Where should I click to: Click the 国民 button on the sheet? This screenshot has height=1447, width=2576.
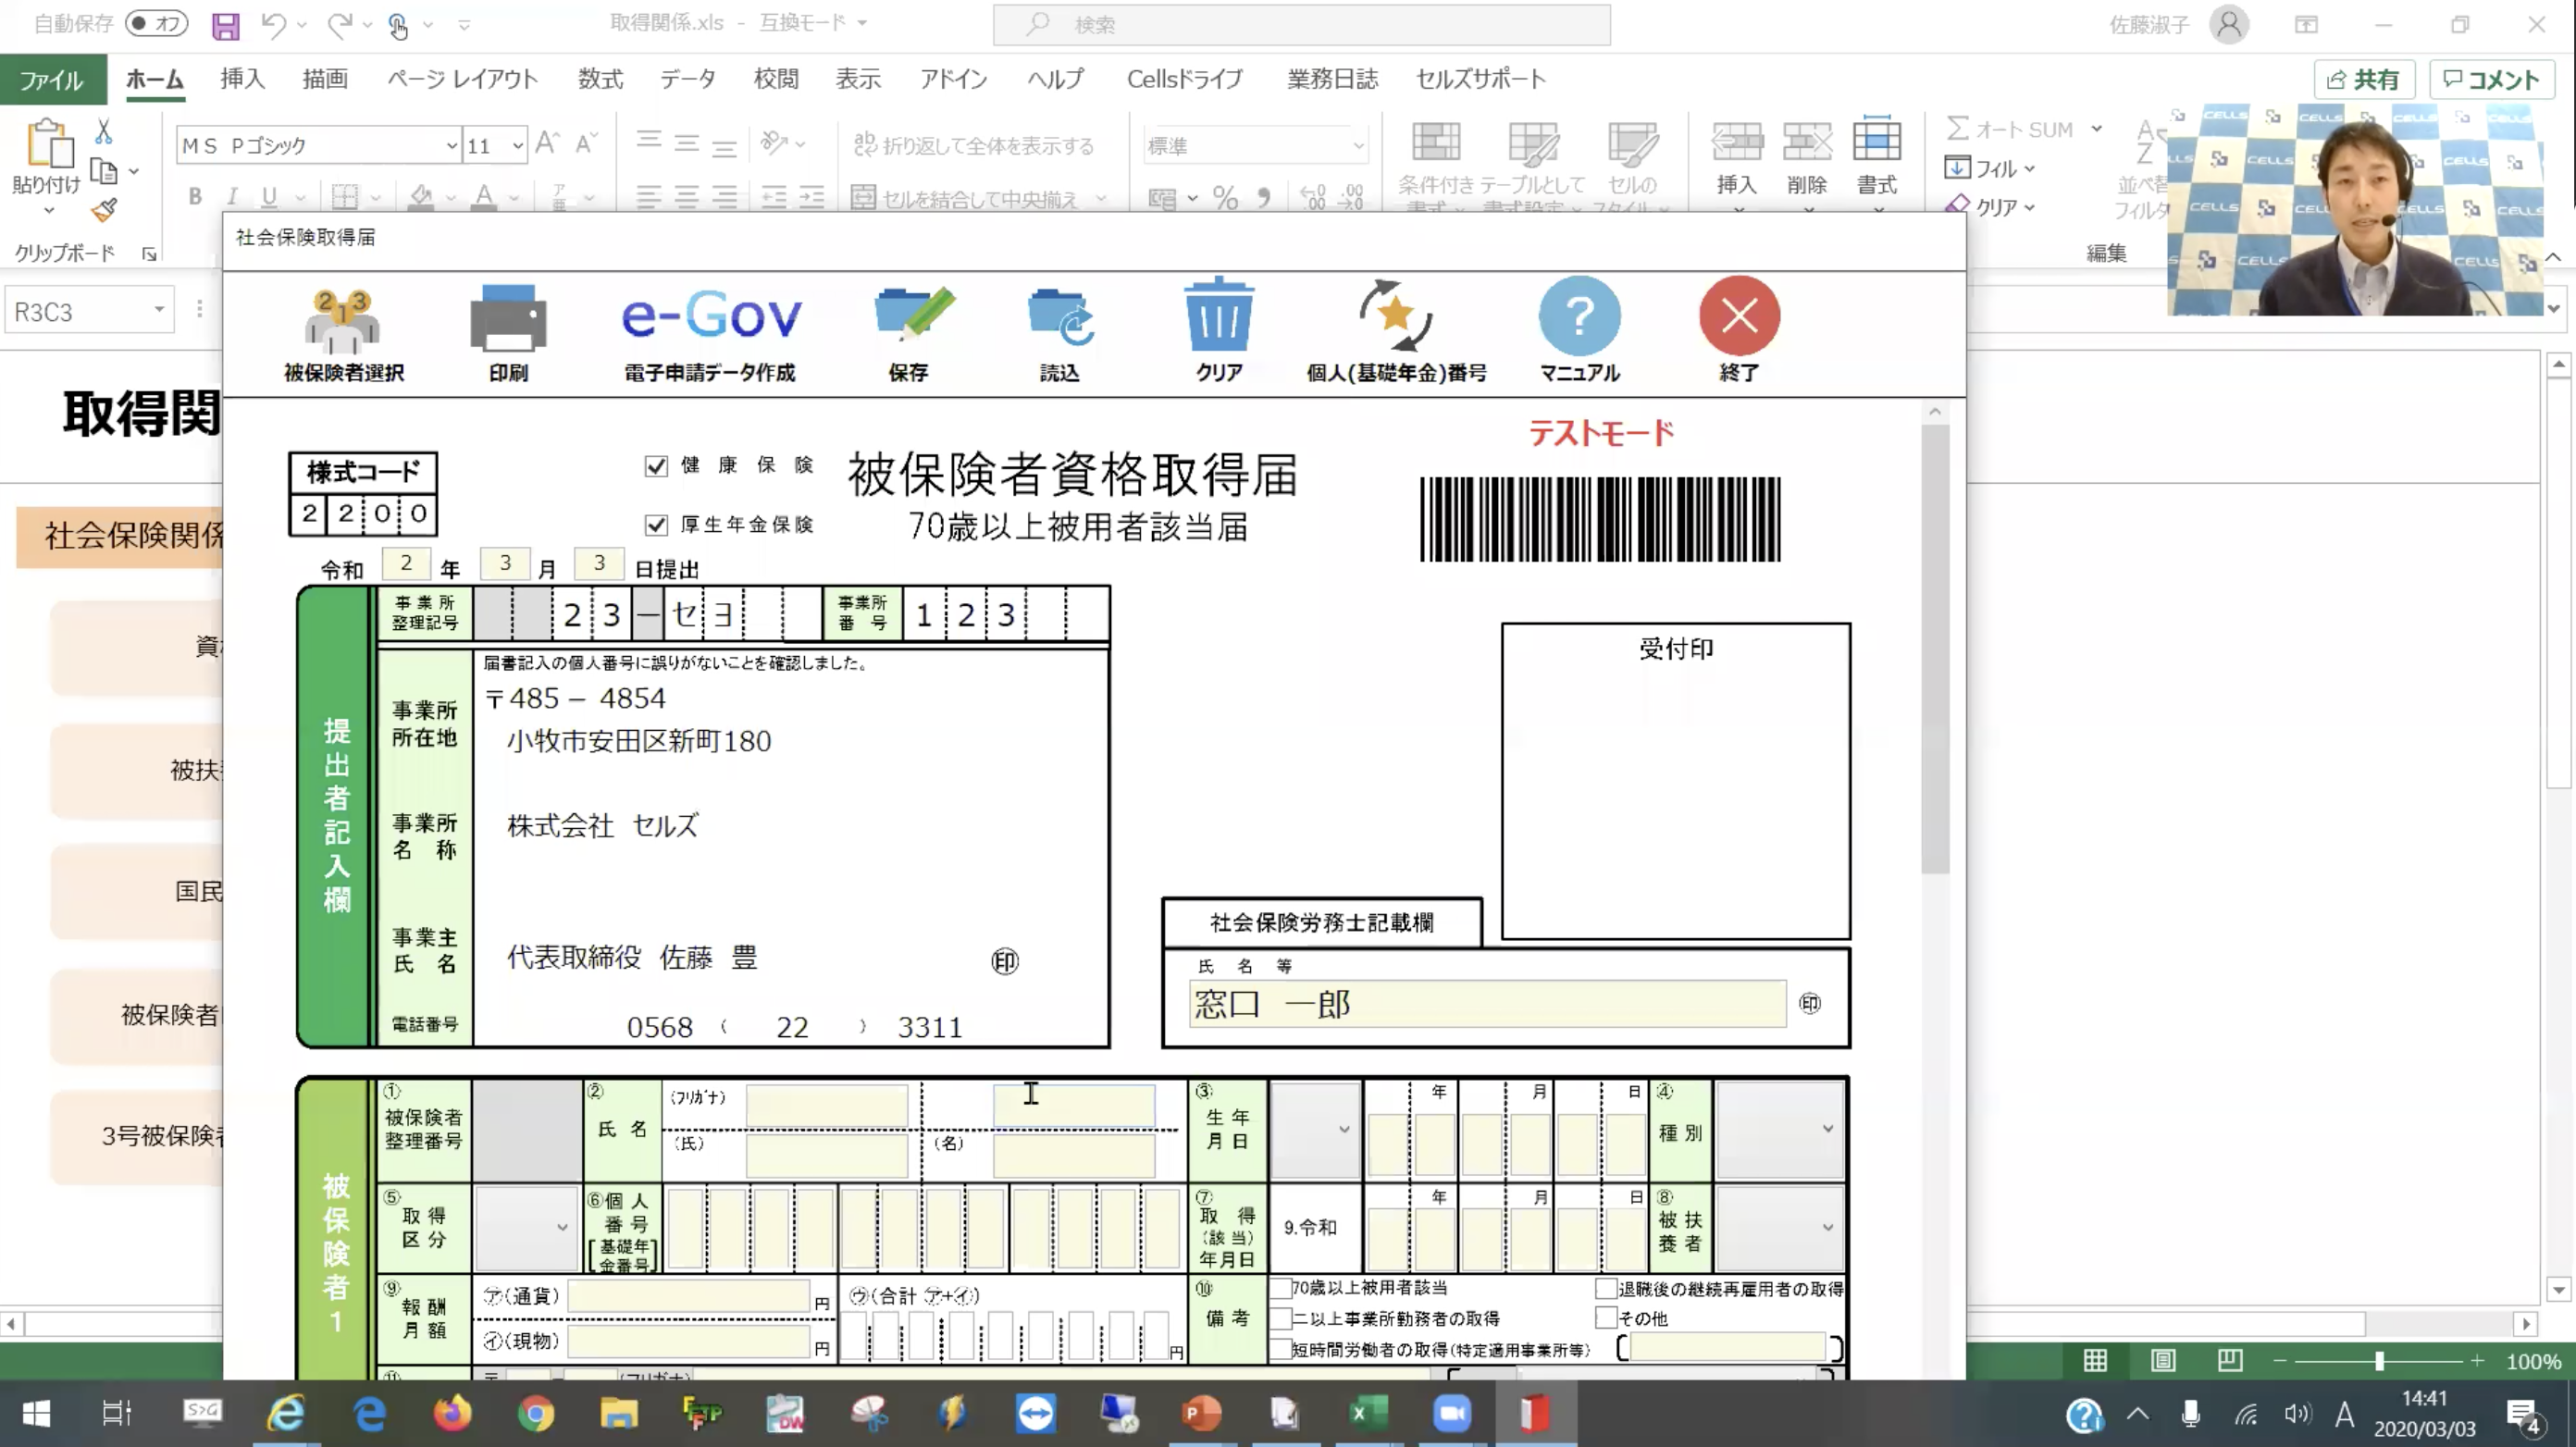pyautogui.click(x=137, y=891)
